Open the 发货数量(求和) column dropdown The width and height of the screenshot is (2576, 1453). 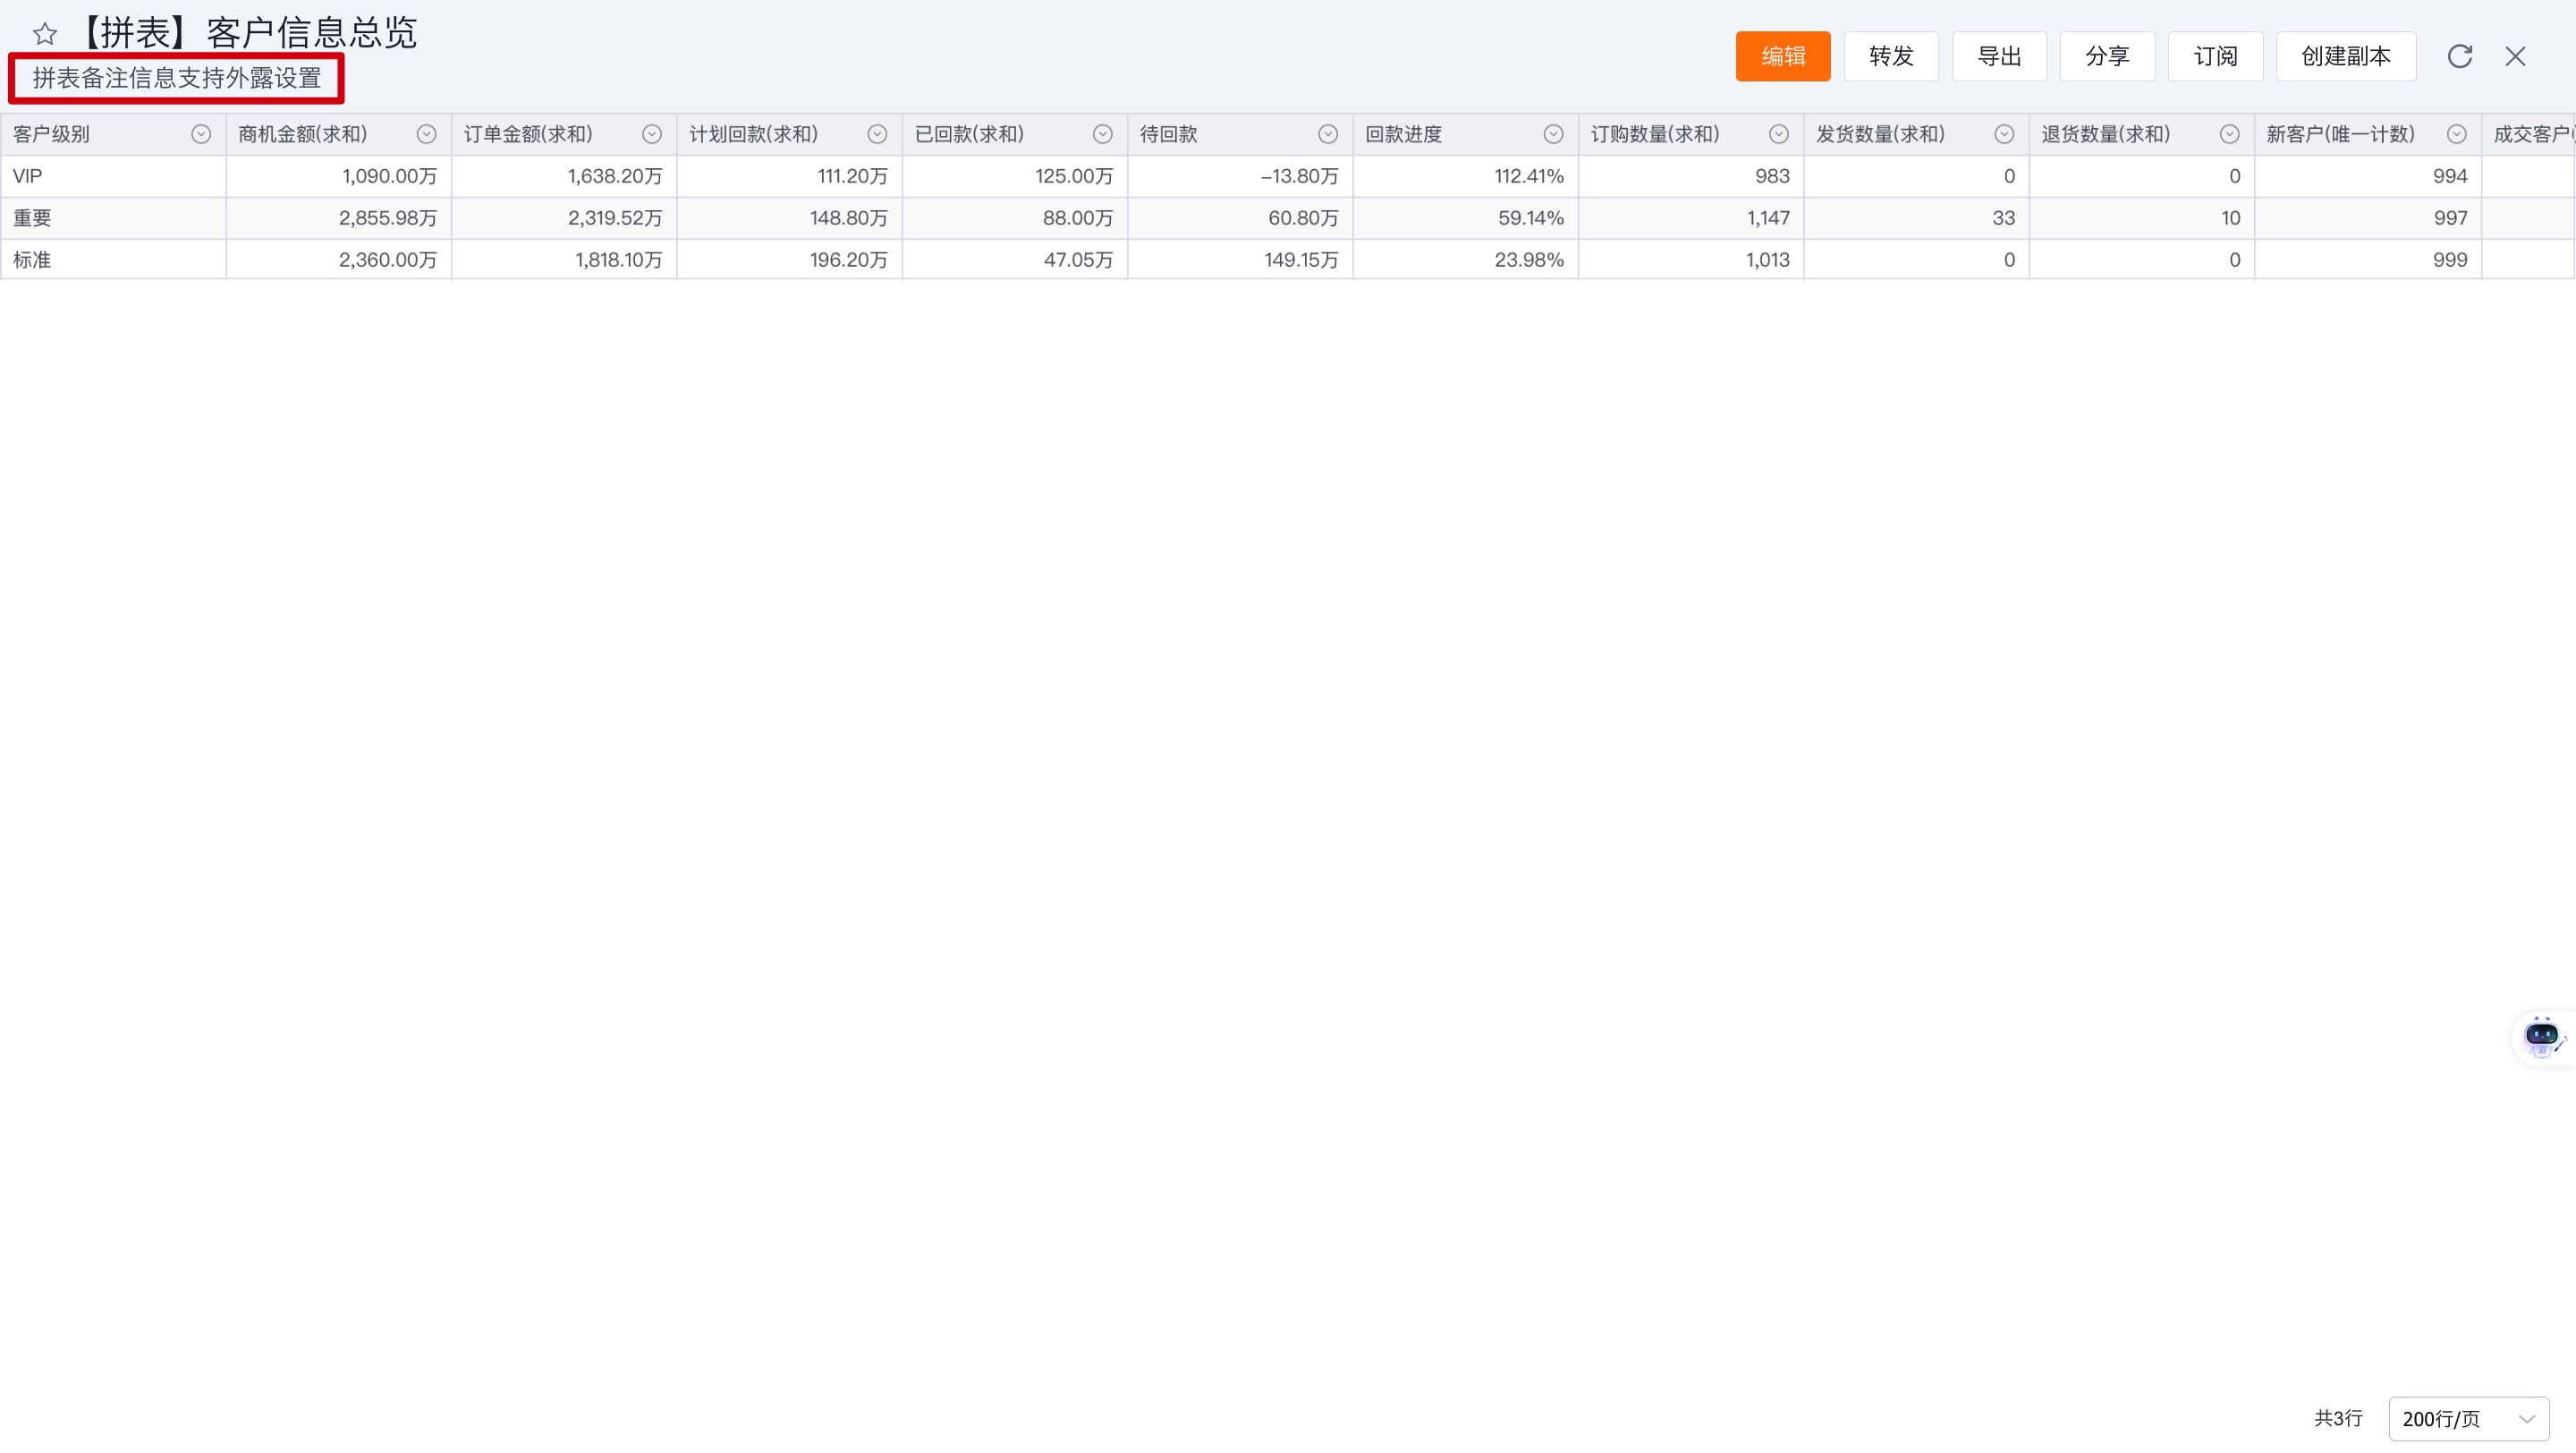pos(2004,134)
